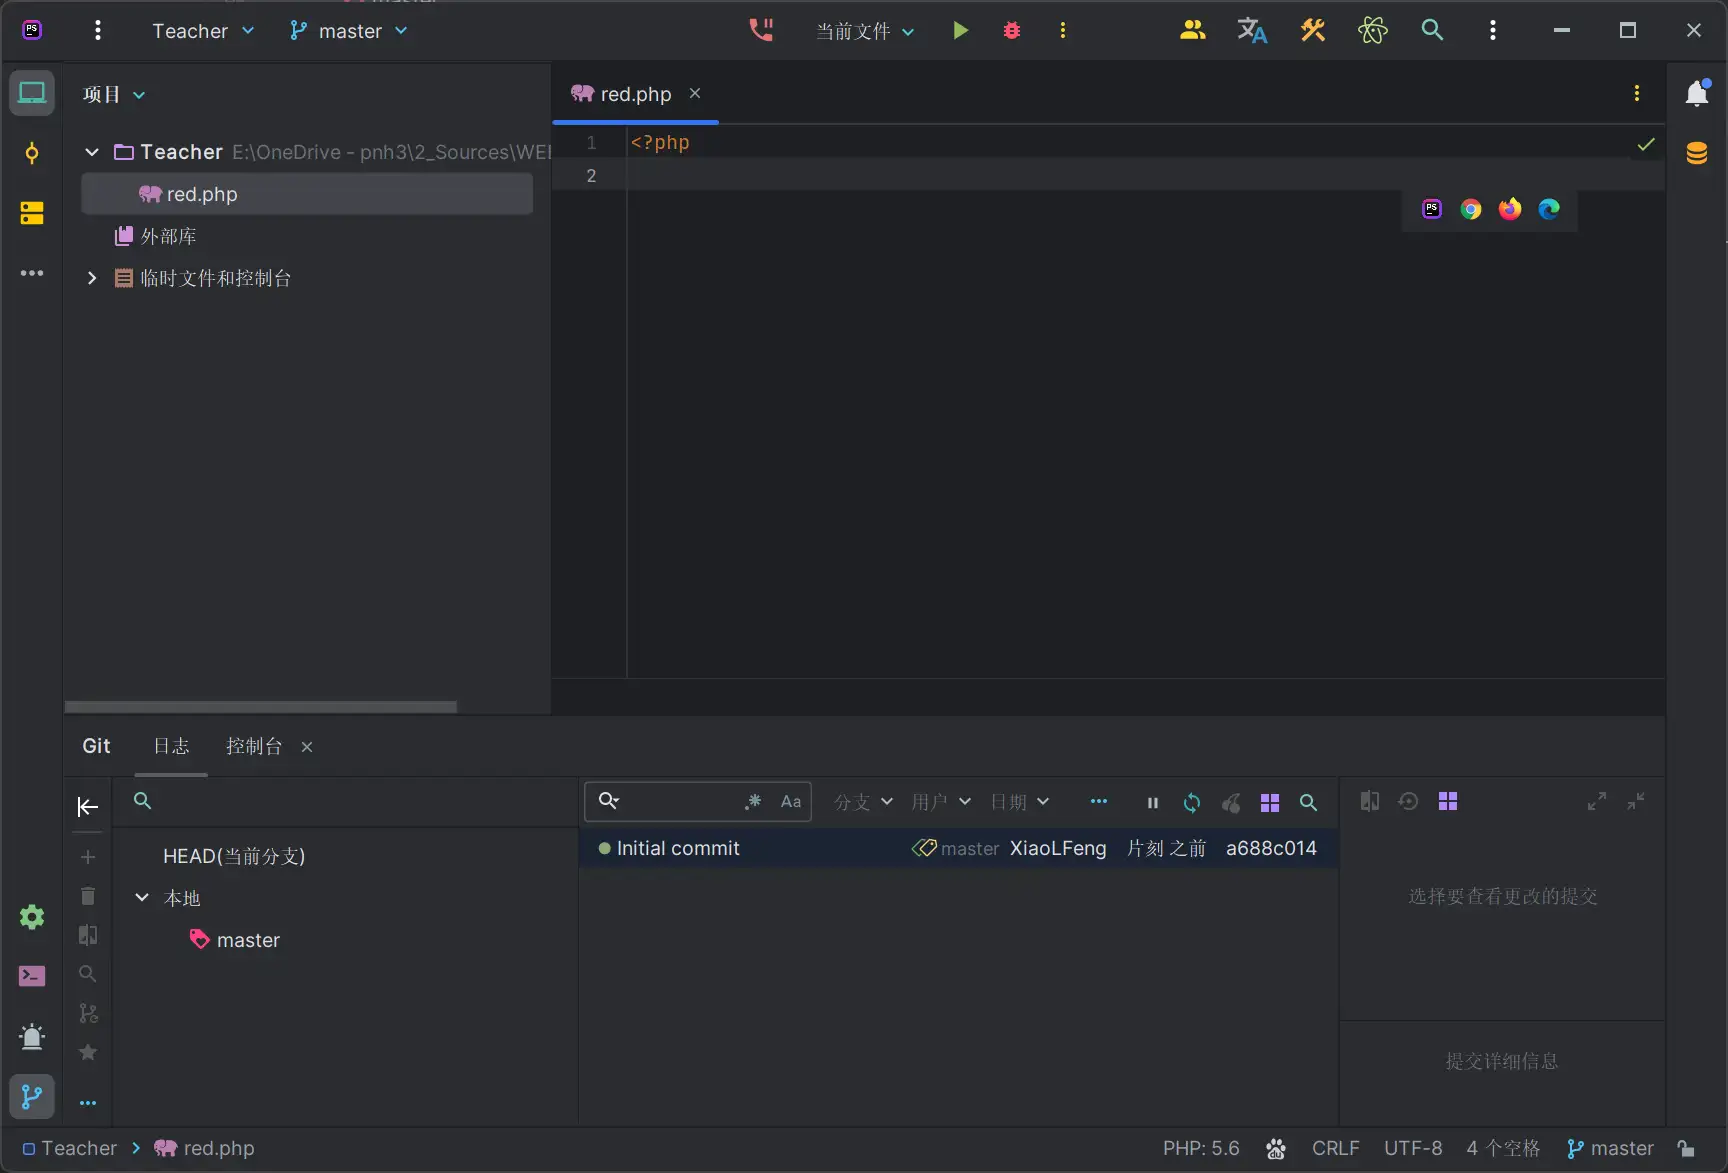
Task: Click PHP: 5.6 language level in status bar
Action: point(1201,1148)
